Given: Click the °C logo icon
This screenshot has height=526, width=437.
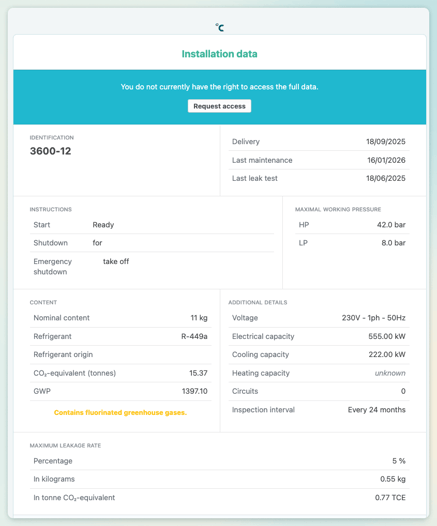Looking at the screenshot, I should pyautogui.click(x=220, y=28).
